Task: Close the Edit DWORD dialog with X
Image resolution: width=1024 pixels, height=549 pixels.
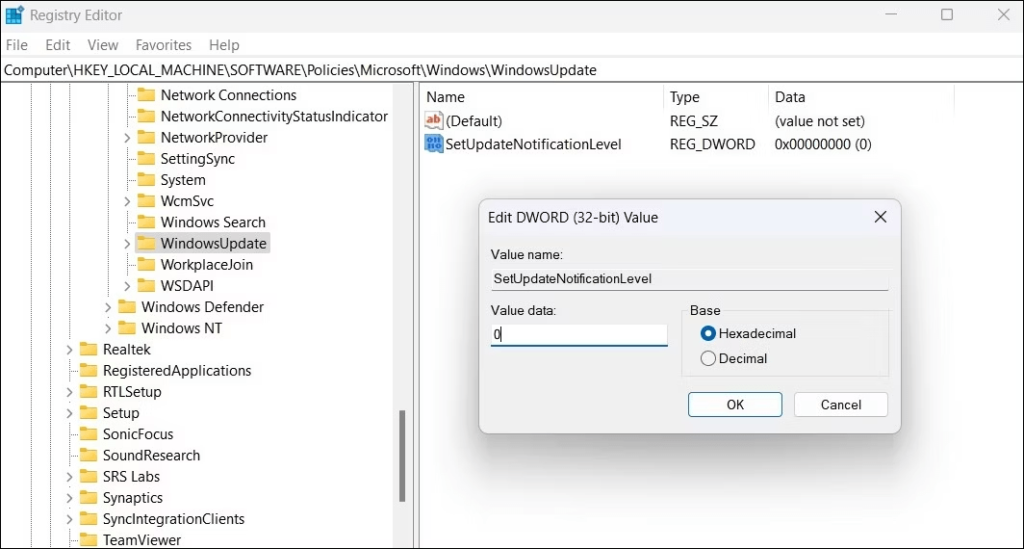Action: [x=880, y=217]
